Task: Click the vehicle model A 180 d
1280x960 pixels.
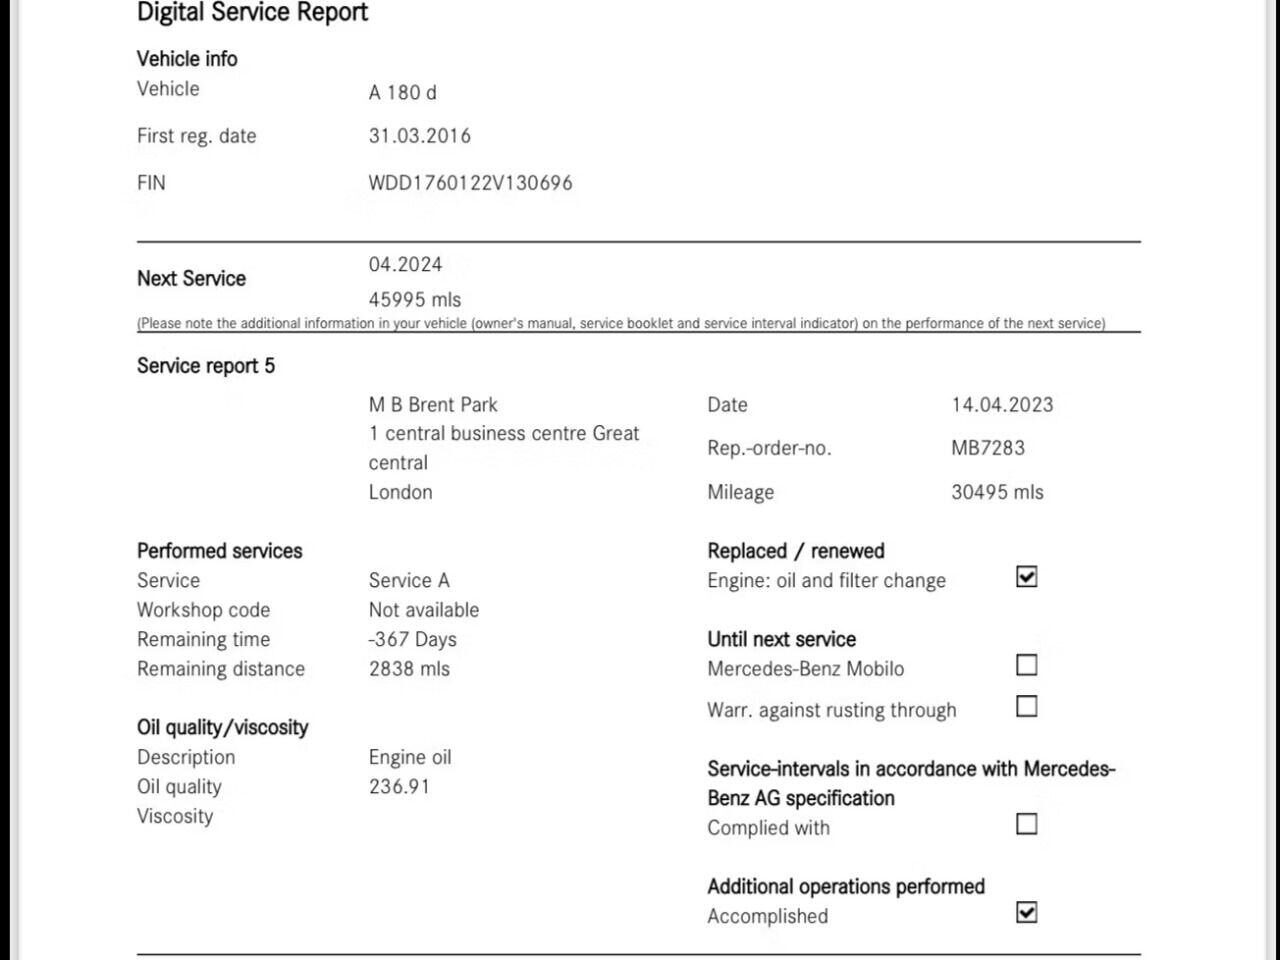Action: (402, 93)
